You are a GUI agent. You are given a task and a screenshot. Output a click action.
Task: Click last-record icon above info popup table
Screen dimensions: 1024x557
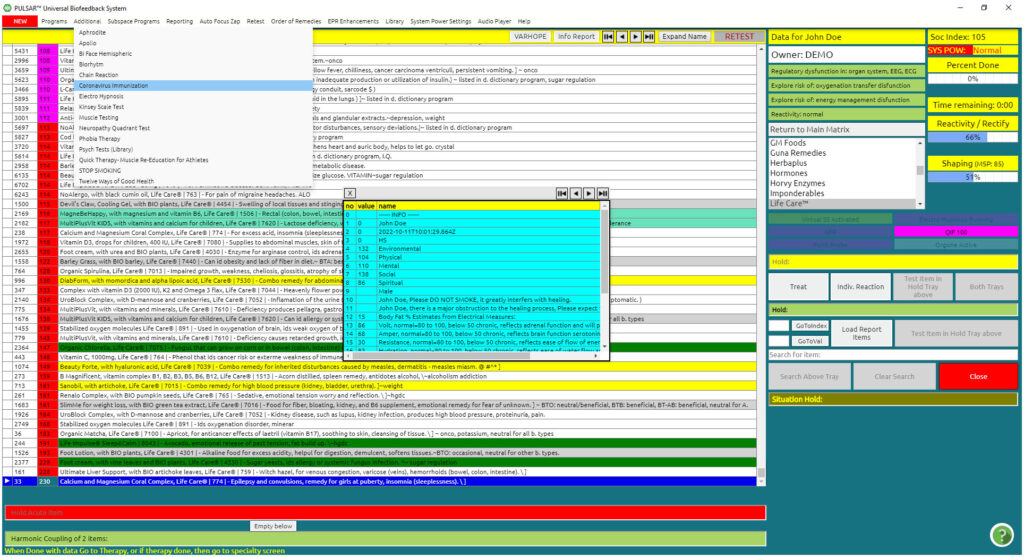tap(602, 193)
